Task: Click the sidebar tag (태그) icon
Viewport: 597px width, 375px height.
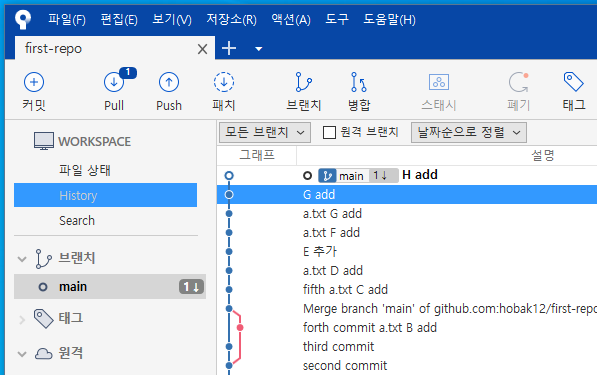Action: 44,318
